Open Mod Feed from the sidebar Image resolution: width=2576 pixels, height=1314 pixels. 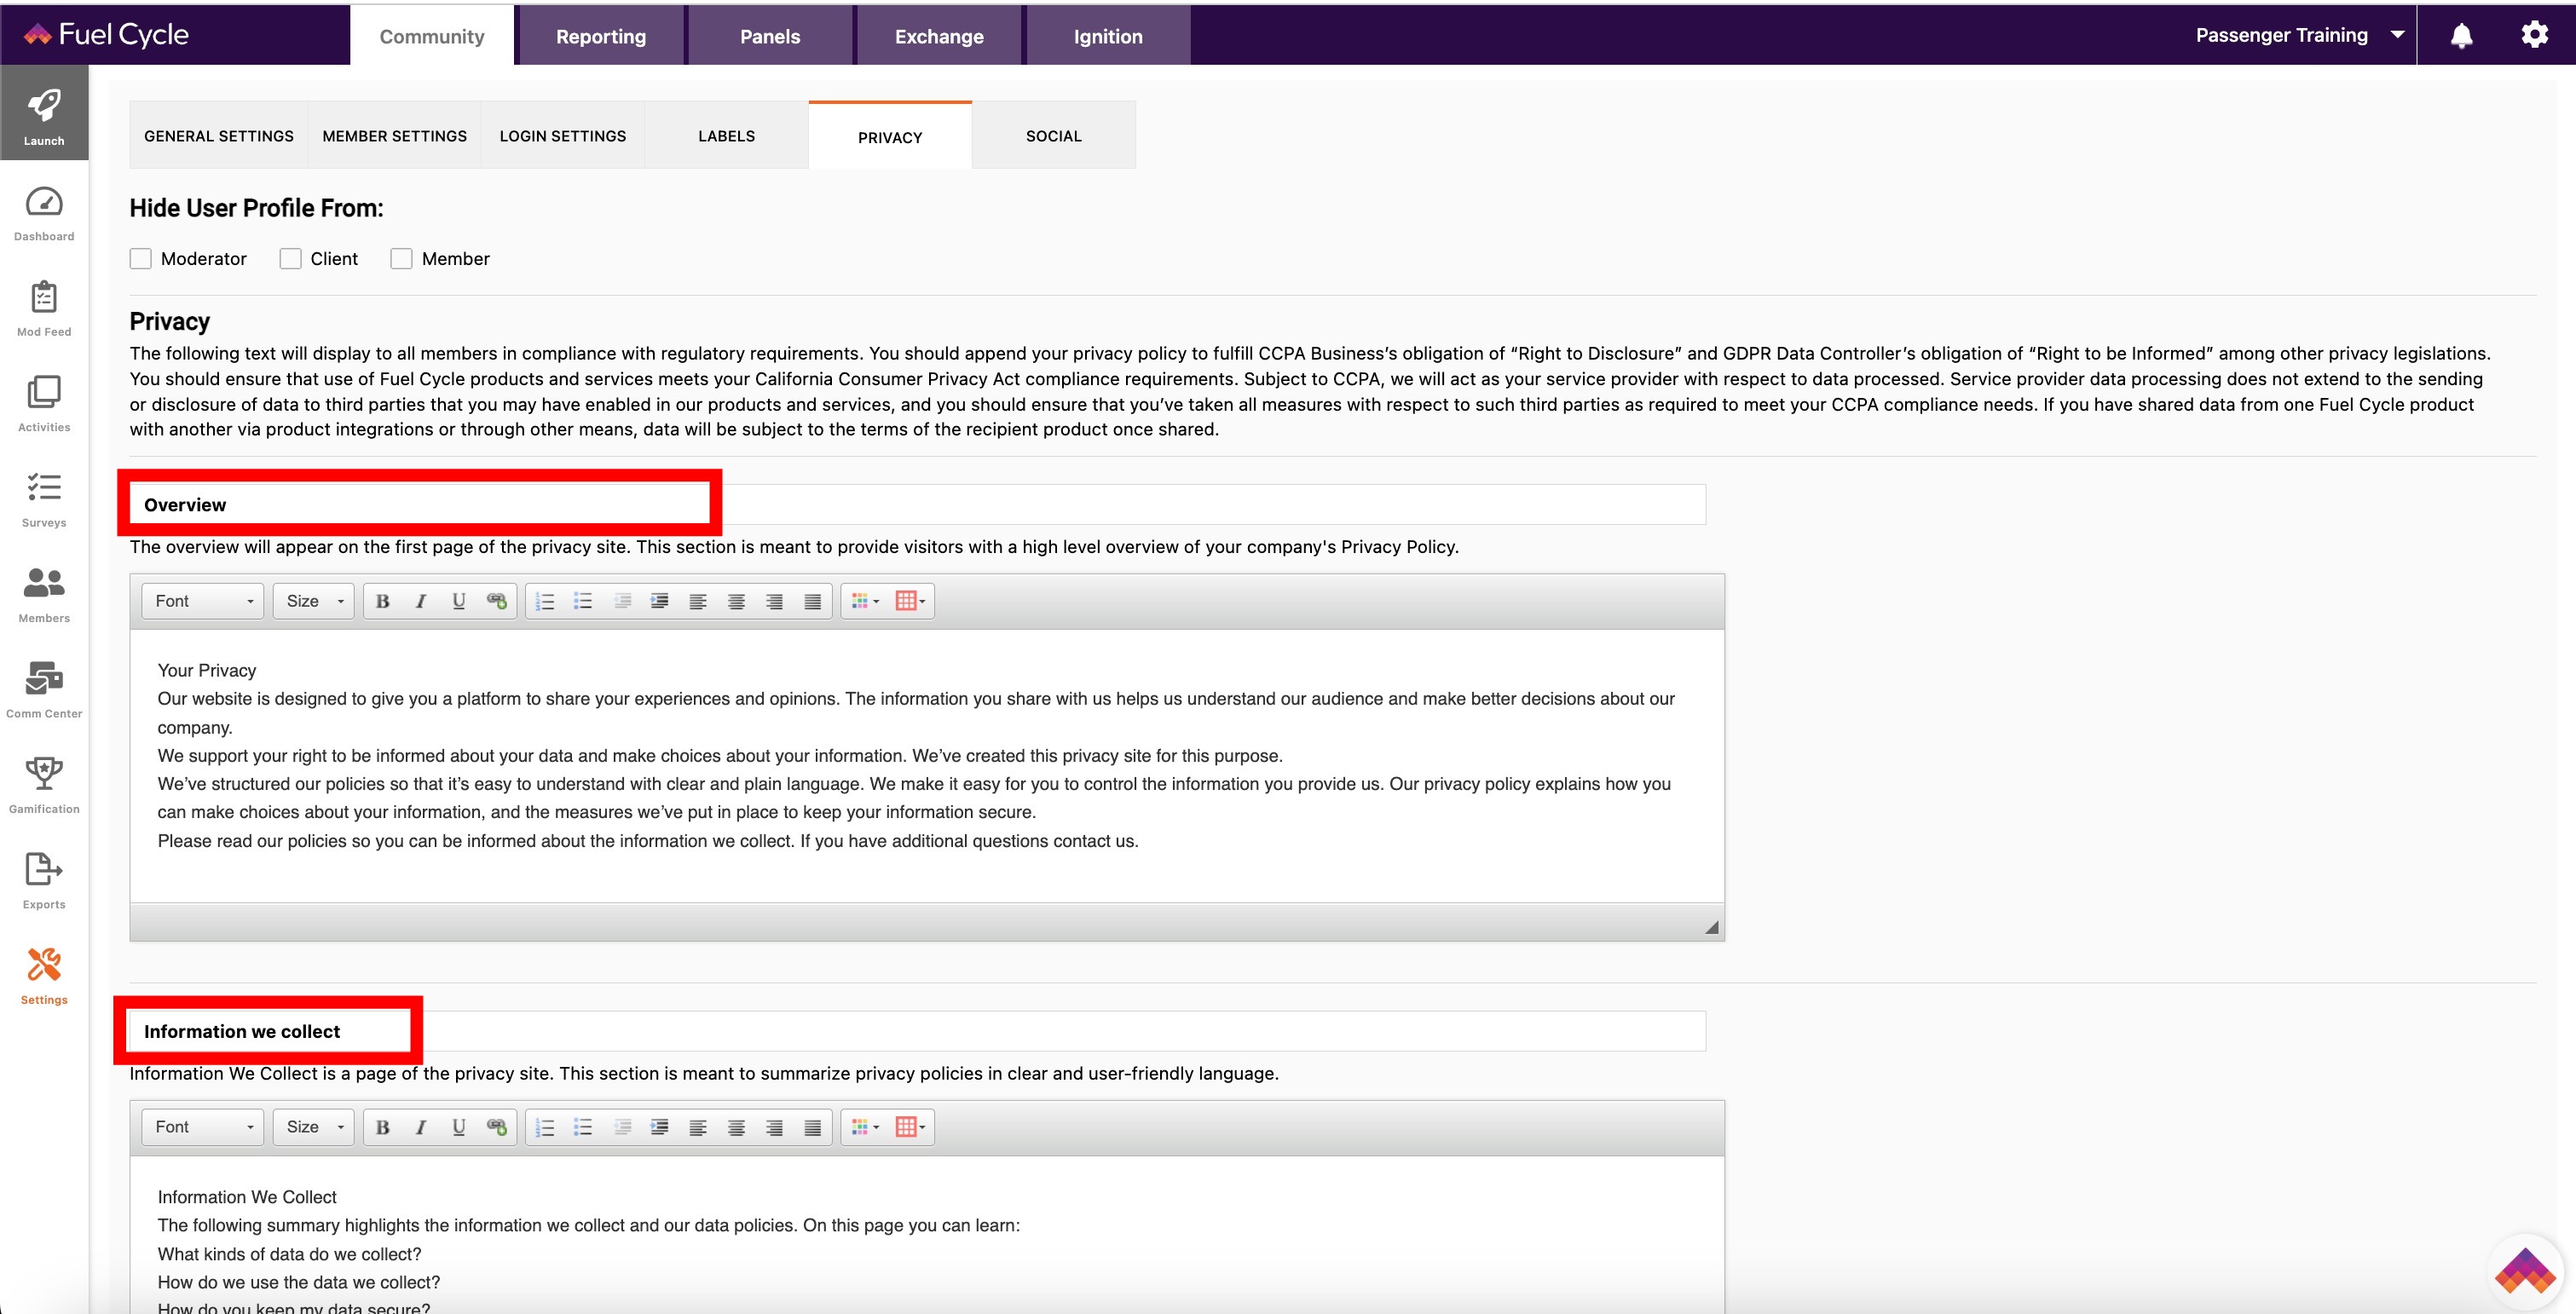tap(44, 308)
